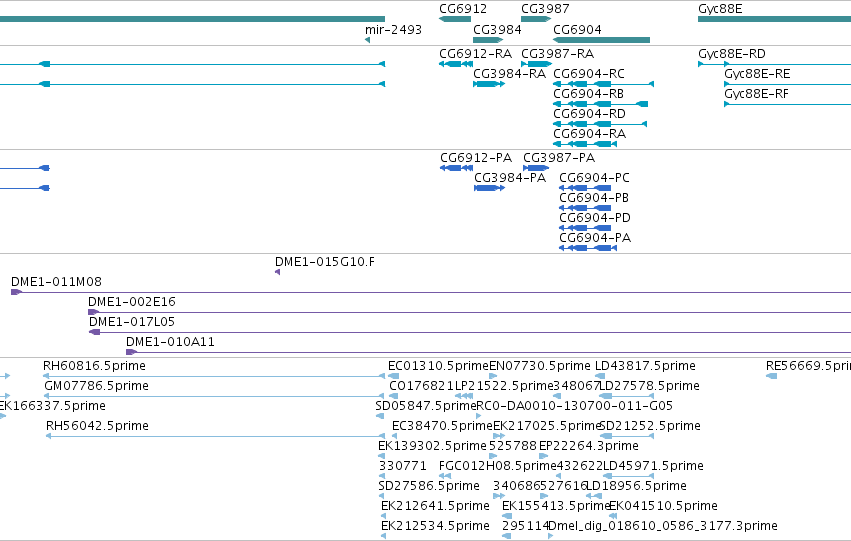Click EST RH56042.5prime label

click(97, 427)
